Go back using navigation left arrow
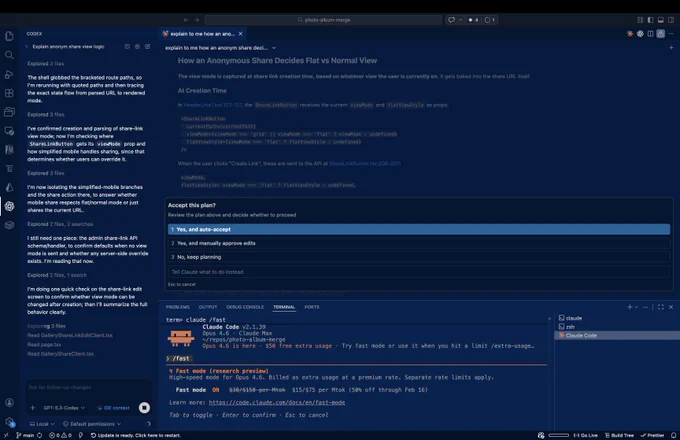The width and height of the screenshot is (680, 440). pos(186,20)
